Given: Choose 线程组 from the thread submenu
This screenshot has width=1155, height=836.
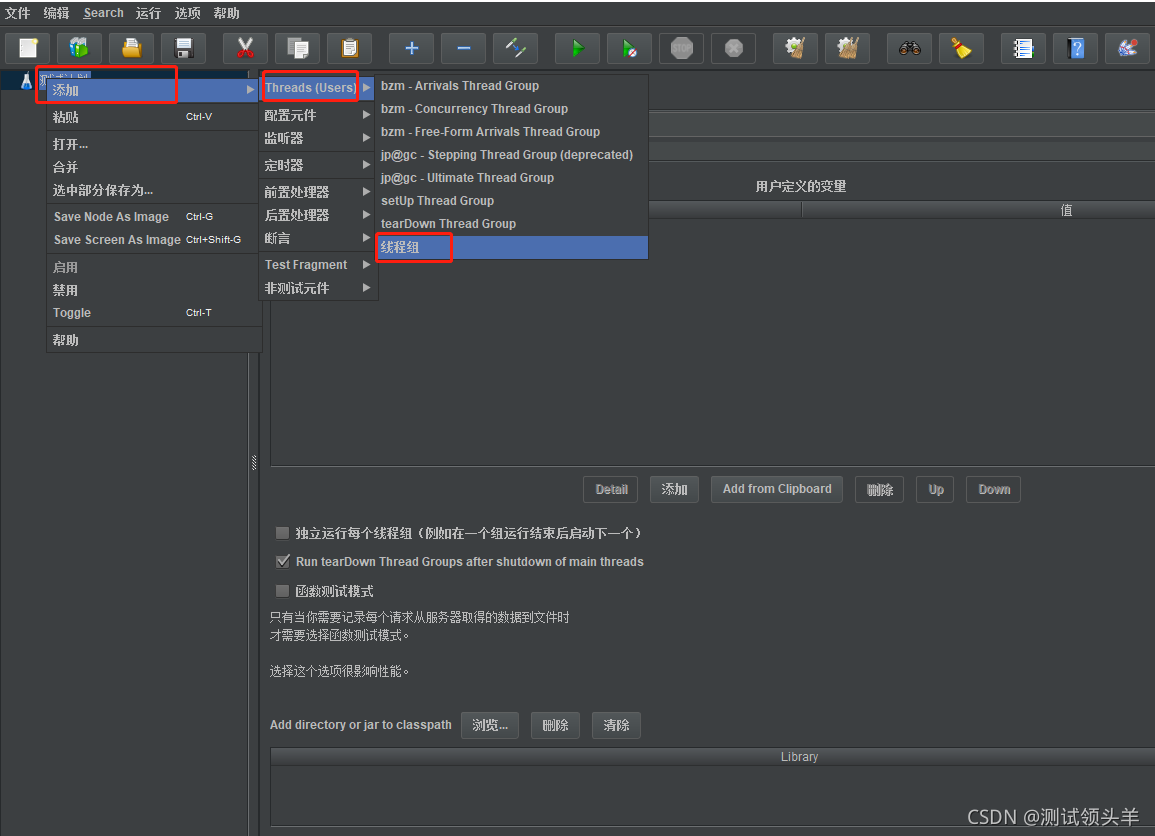Looking at the screenshot, I should pyautogui.click(x=512, y=247).
